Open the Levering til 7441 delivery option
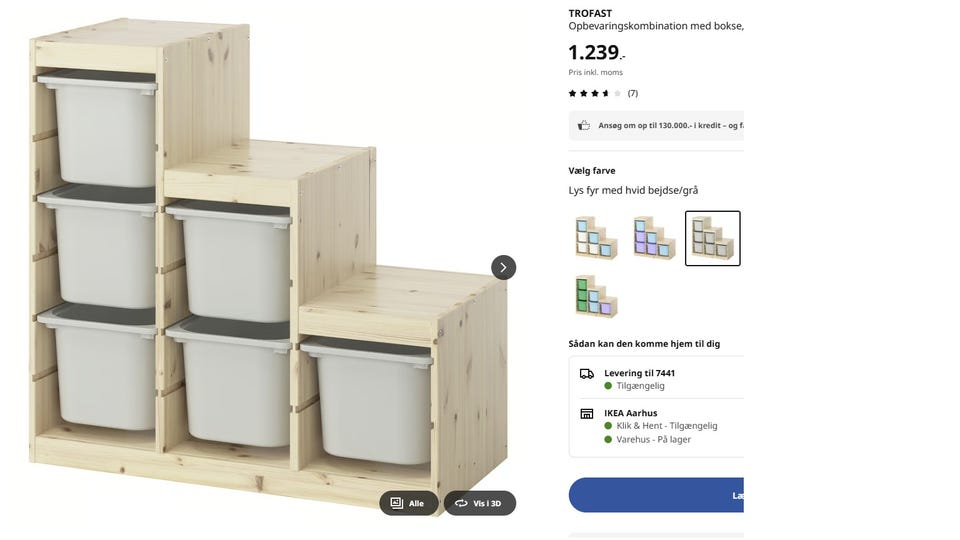This screenshot has height=540, width=960. point(640,373)
